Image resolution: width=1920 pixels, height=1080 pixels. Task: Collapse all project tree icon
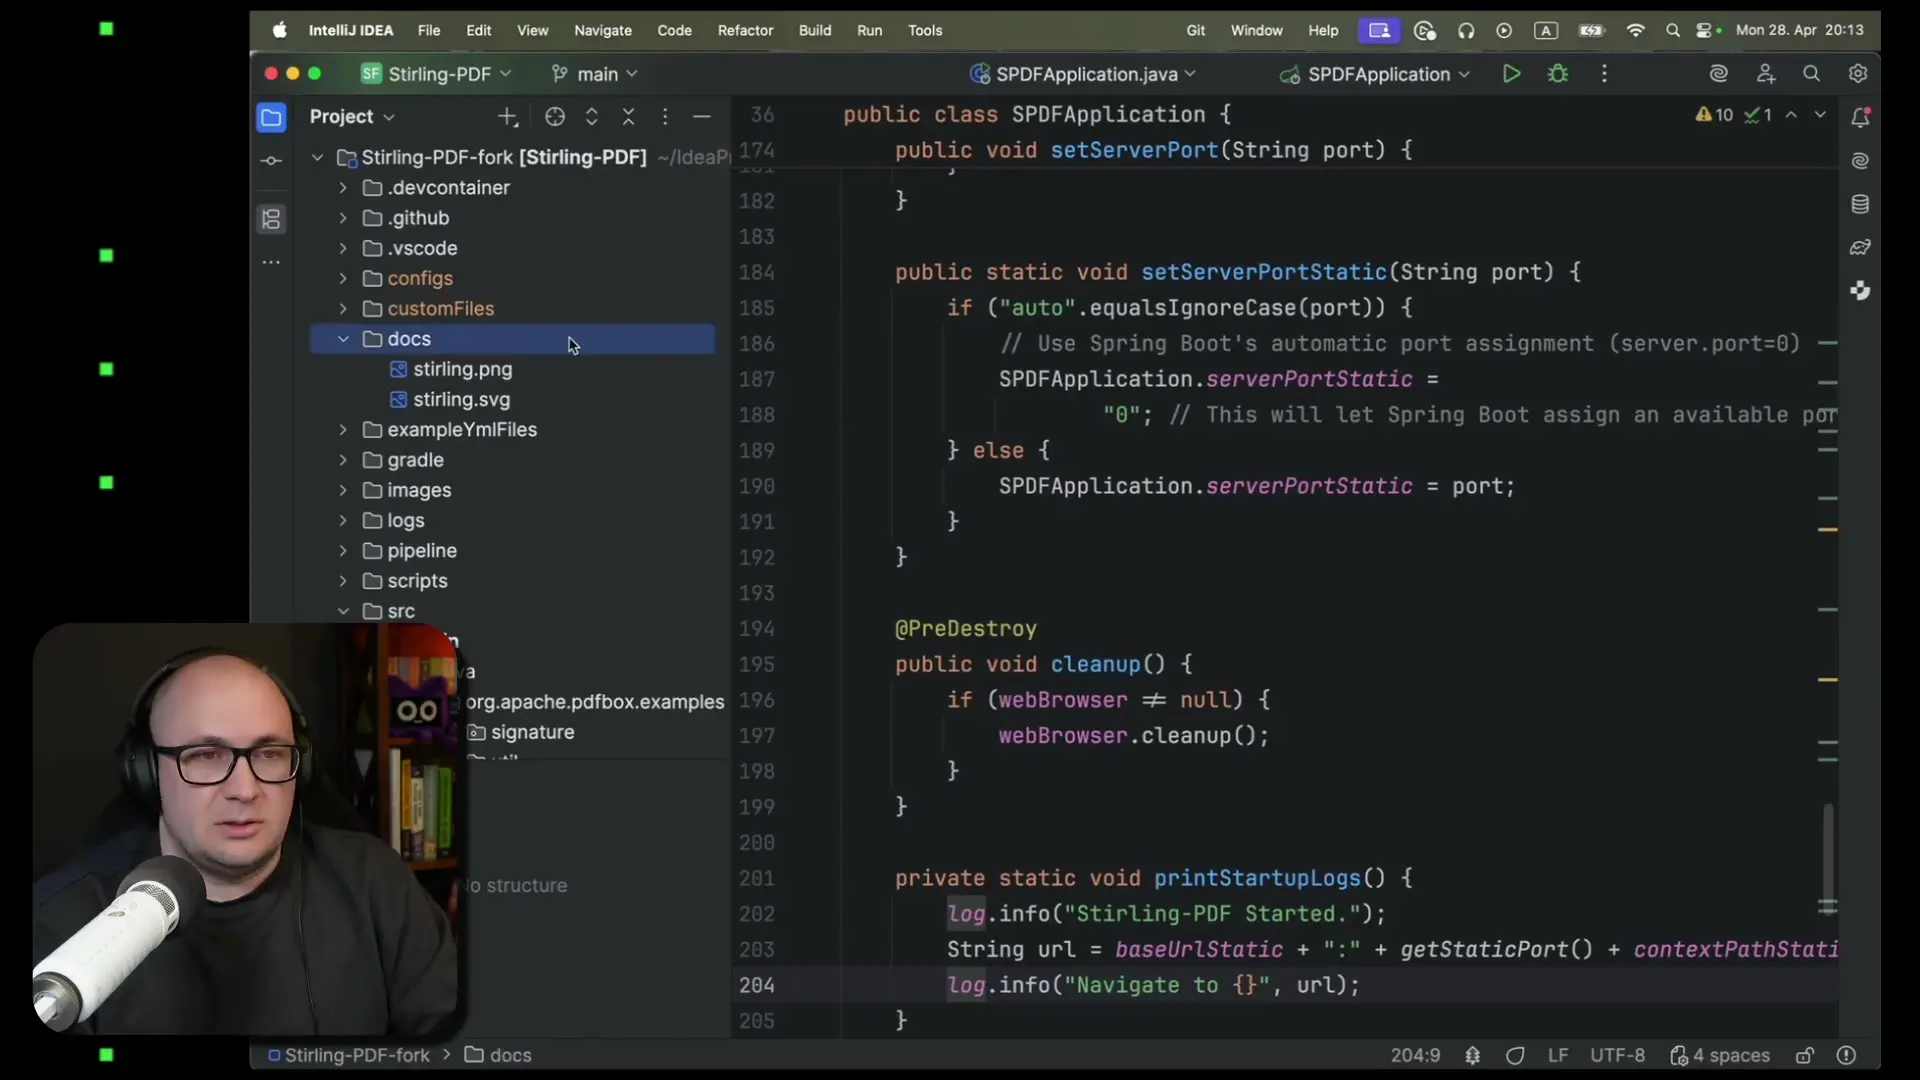(628, 117)
